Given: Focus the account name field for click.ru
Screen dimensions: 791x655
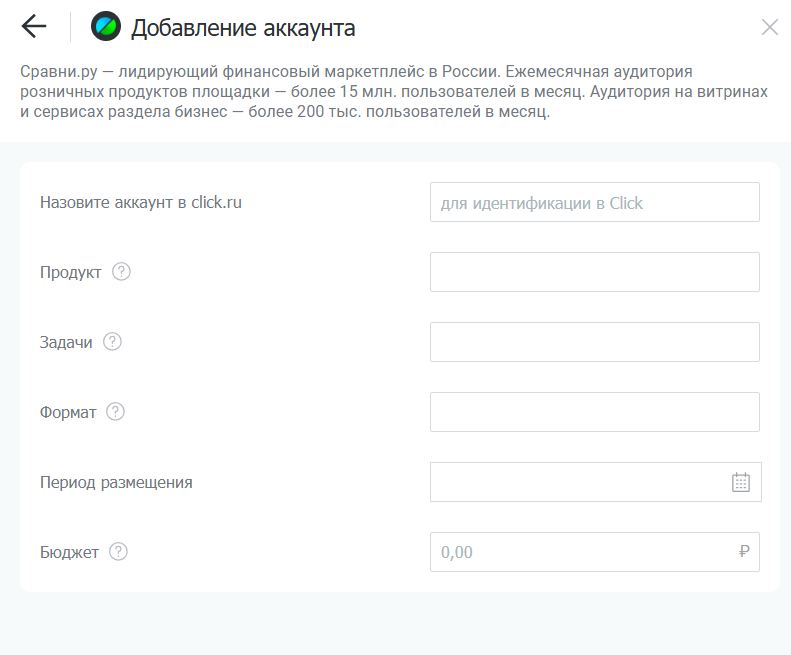Looking at the screenshot, I should tap(595, 202).
